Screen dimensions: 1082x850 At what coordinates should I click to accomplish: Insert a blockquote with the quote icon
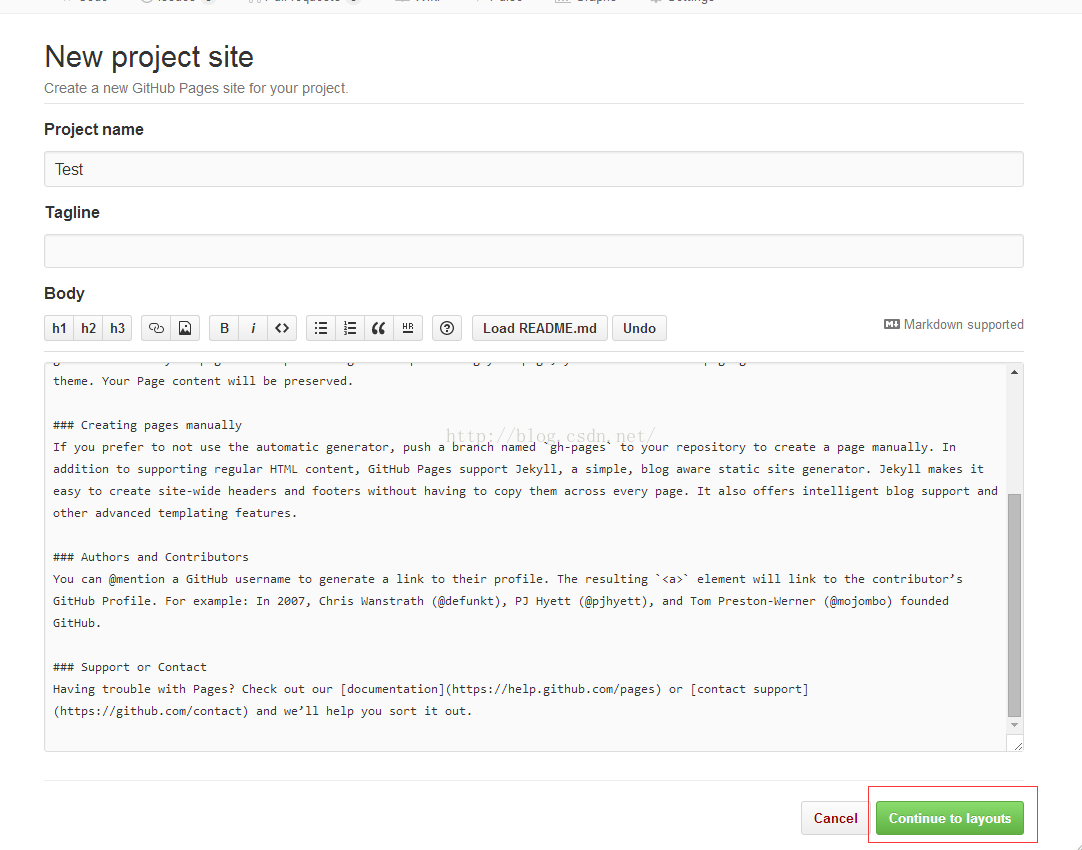click(379, 328)
